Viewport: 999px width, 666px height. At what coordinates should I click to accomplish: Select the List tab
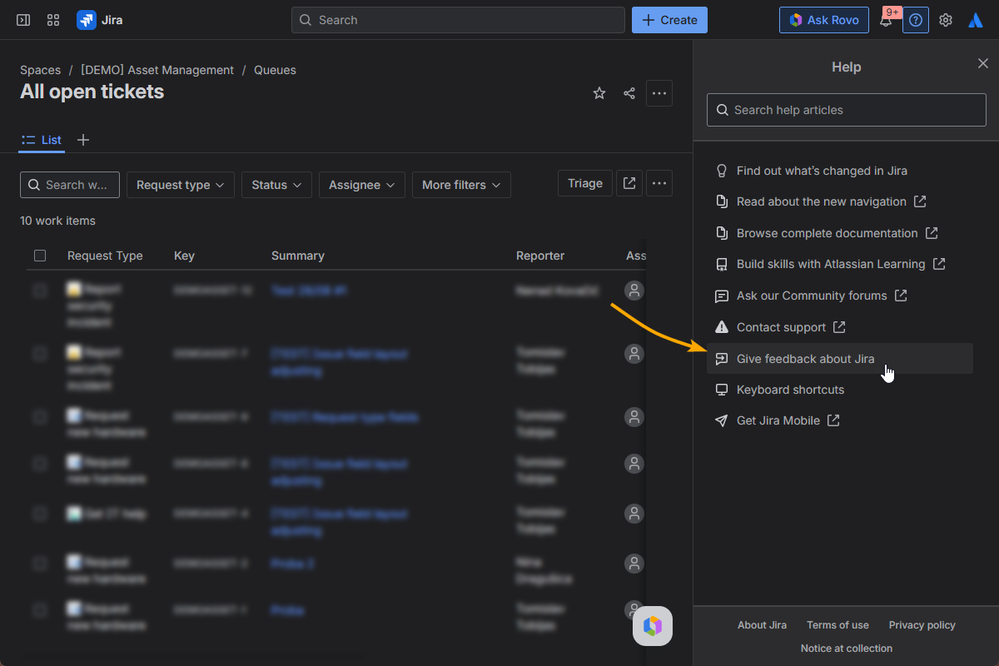(41, 140)
